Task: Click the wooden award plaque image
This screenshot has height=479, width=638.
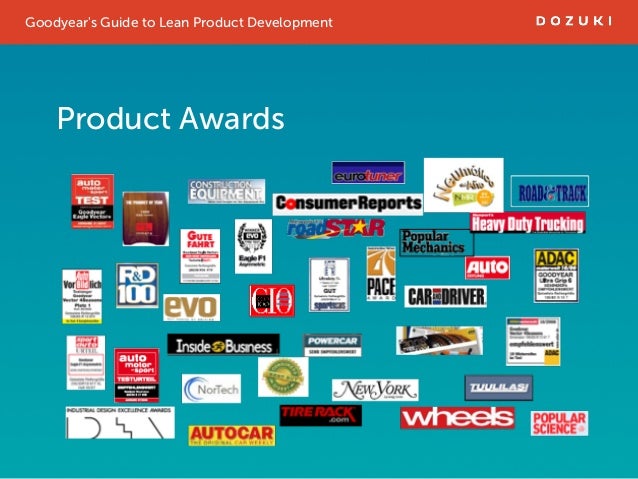Action: (145, 219)
